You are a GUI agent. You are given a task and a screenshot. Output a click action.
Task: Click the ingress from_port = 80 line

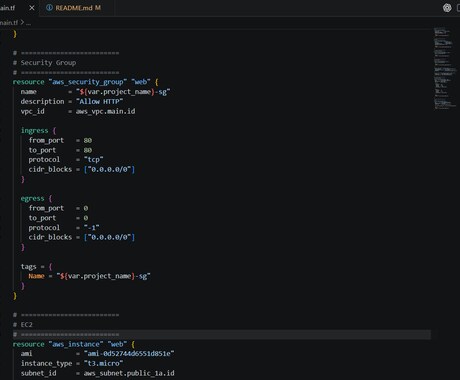(60, 140)
